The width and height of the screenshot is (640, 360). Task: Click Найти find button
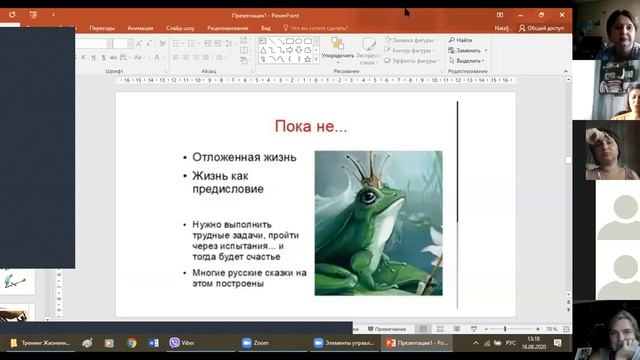460,40
